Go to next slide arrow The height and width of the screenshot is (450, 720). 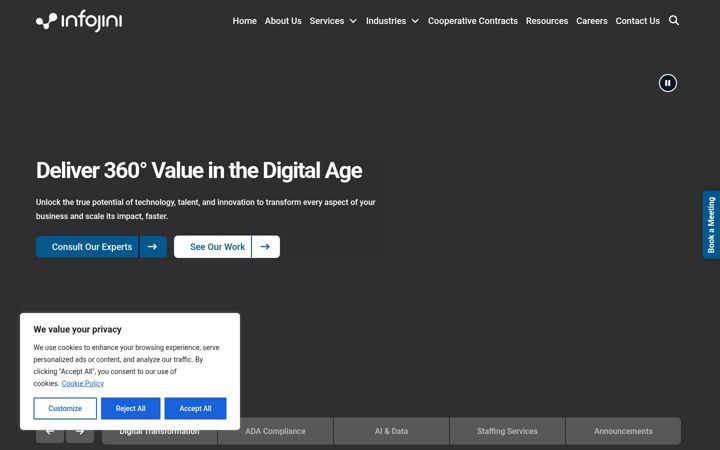[x=80, y=434]
